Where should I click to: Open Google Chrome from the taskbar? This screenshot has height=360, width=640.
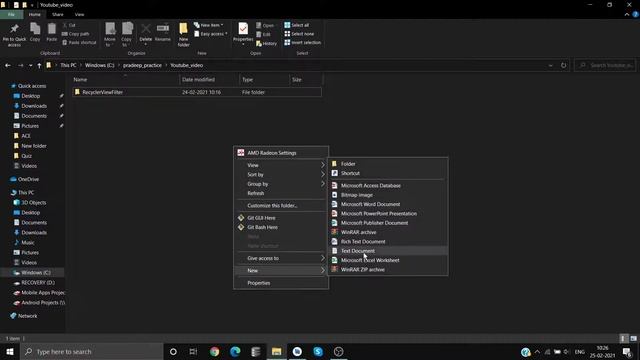(x=214, y=351)
